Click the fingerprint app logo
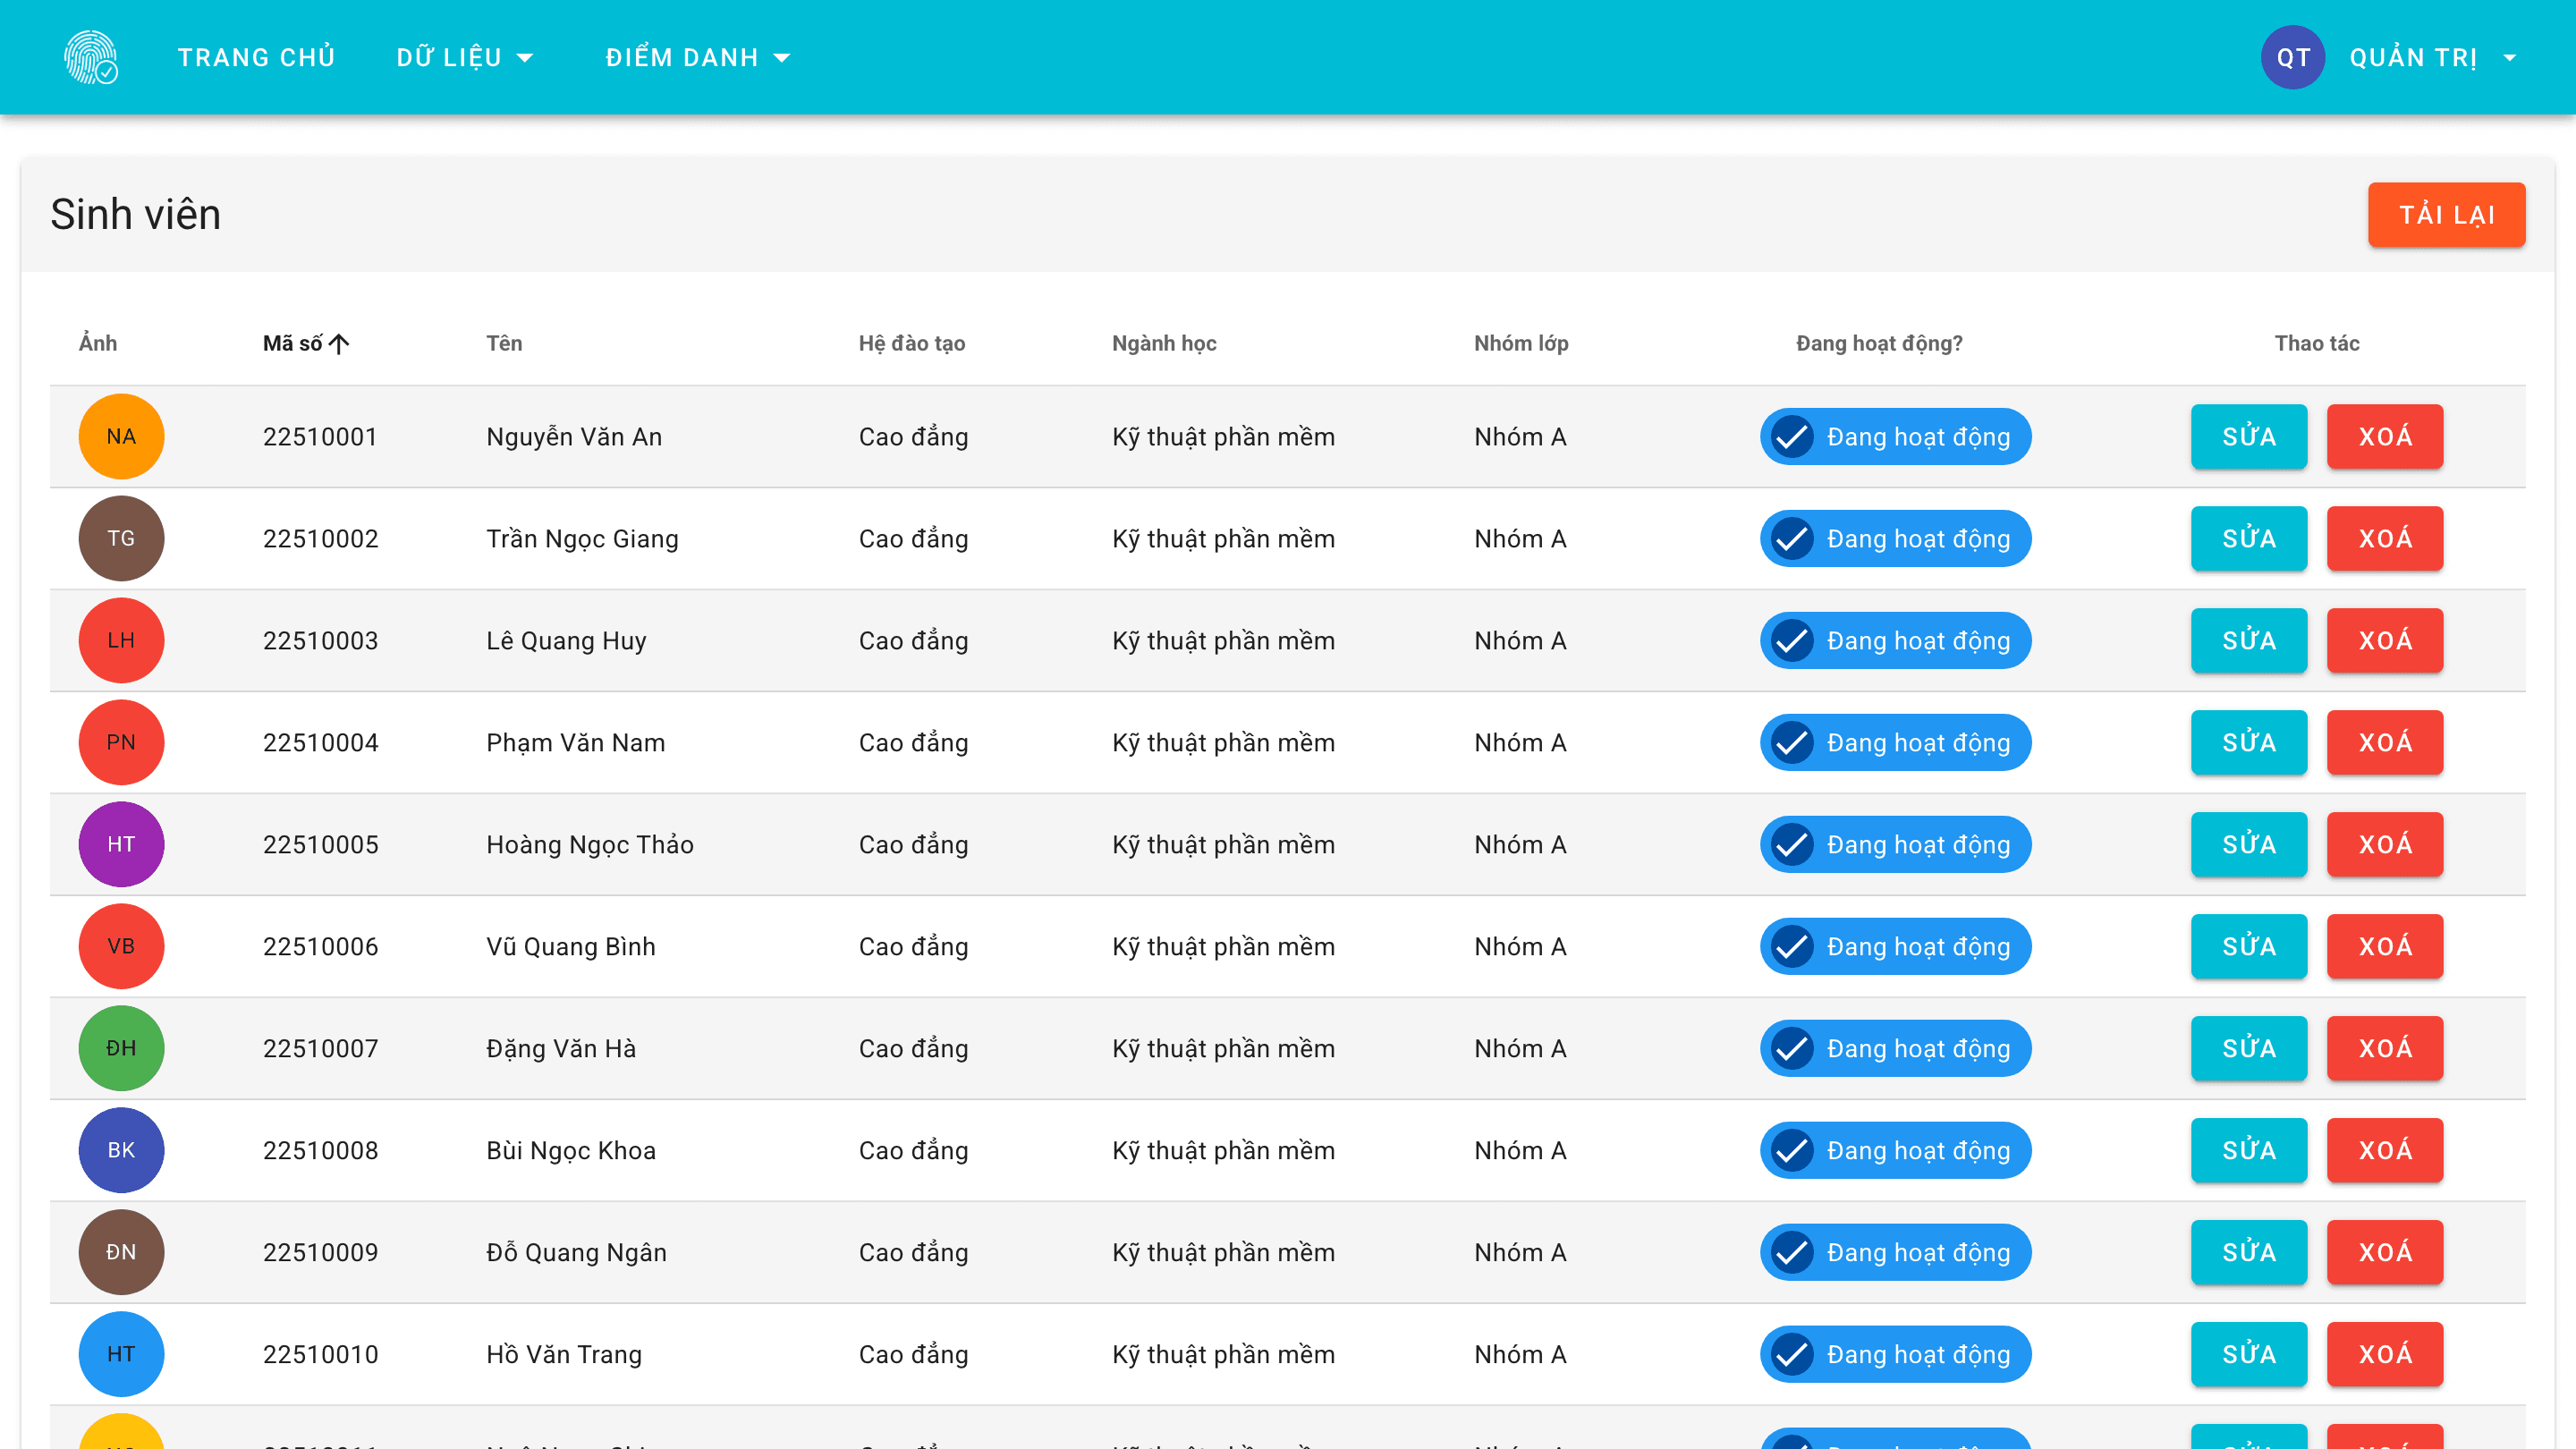The width and height of the screenshot is (2576, 1449). pyautogui.click(x=91, y=57)
